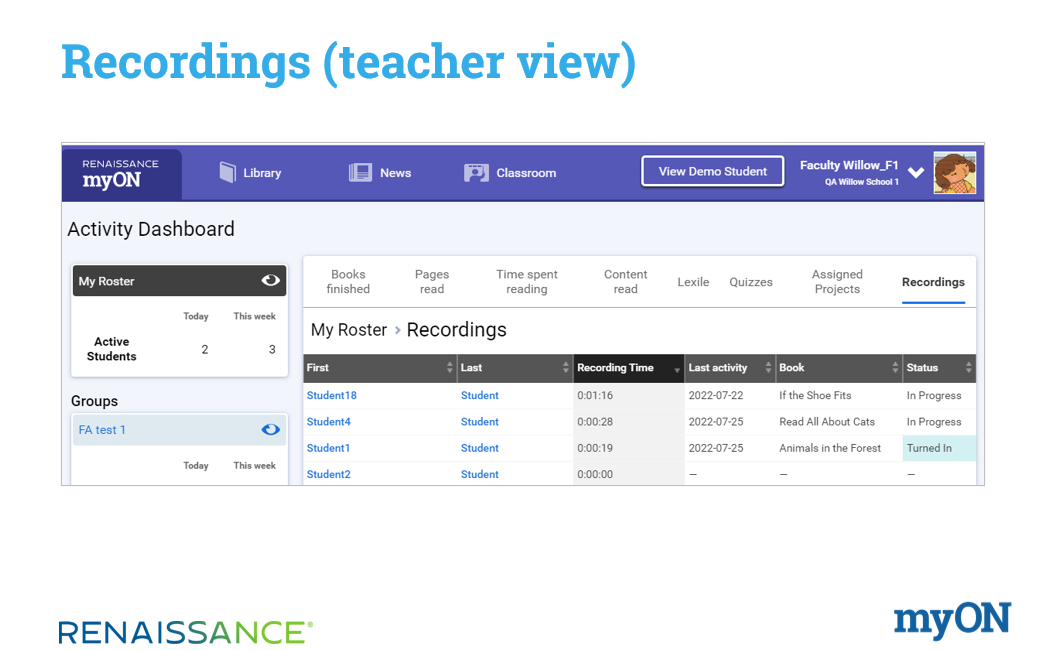The height and width of the screenshot is (651, 1044).
Task: Sort by Recording Time column arrow
Action: click(x=677, y=369)
